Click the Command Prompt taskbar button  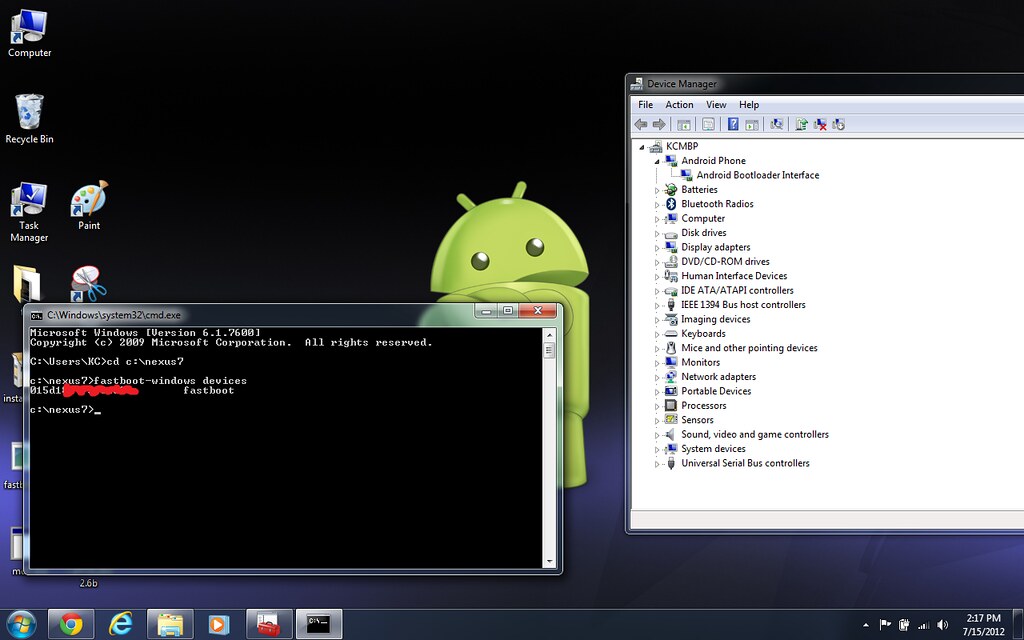point(319,624)
